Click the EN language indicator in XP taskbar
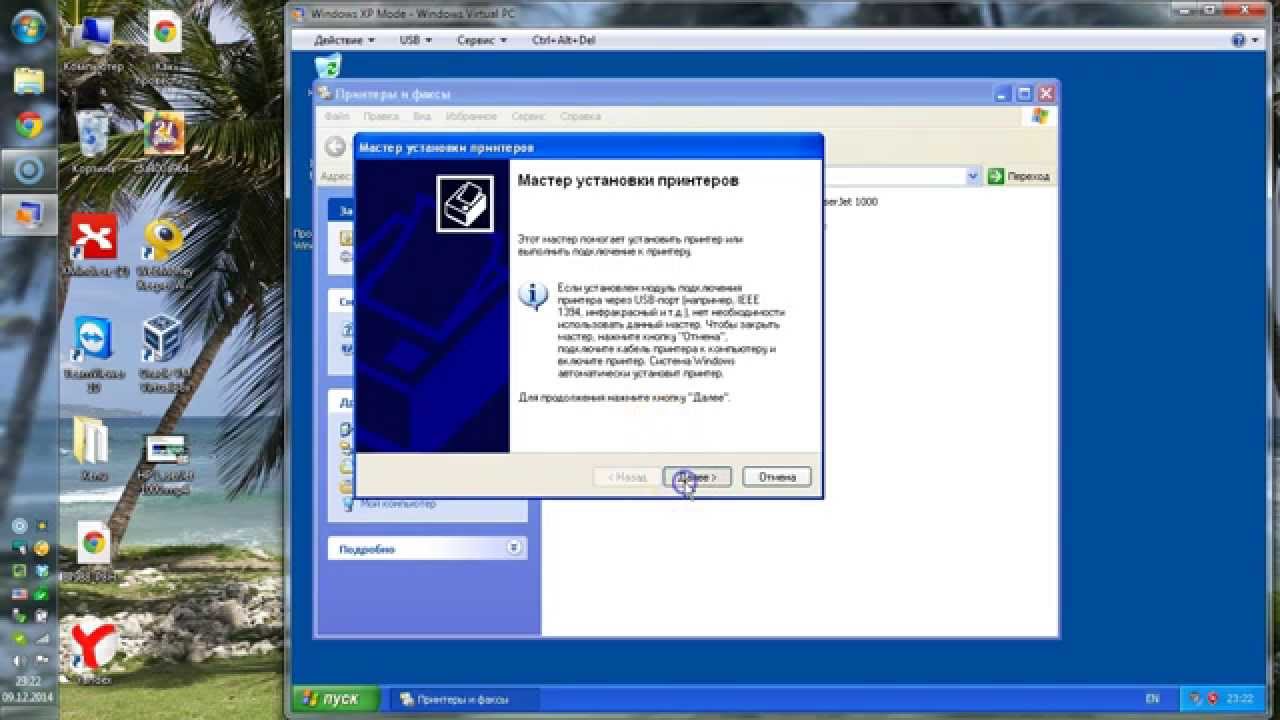The height and width of the screenshot is (720, 1280). pos(1152,699)
